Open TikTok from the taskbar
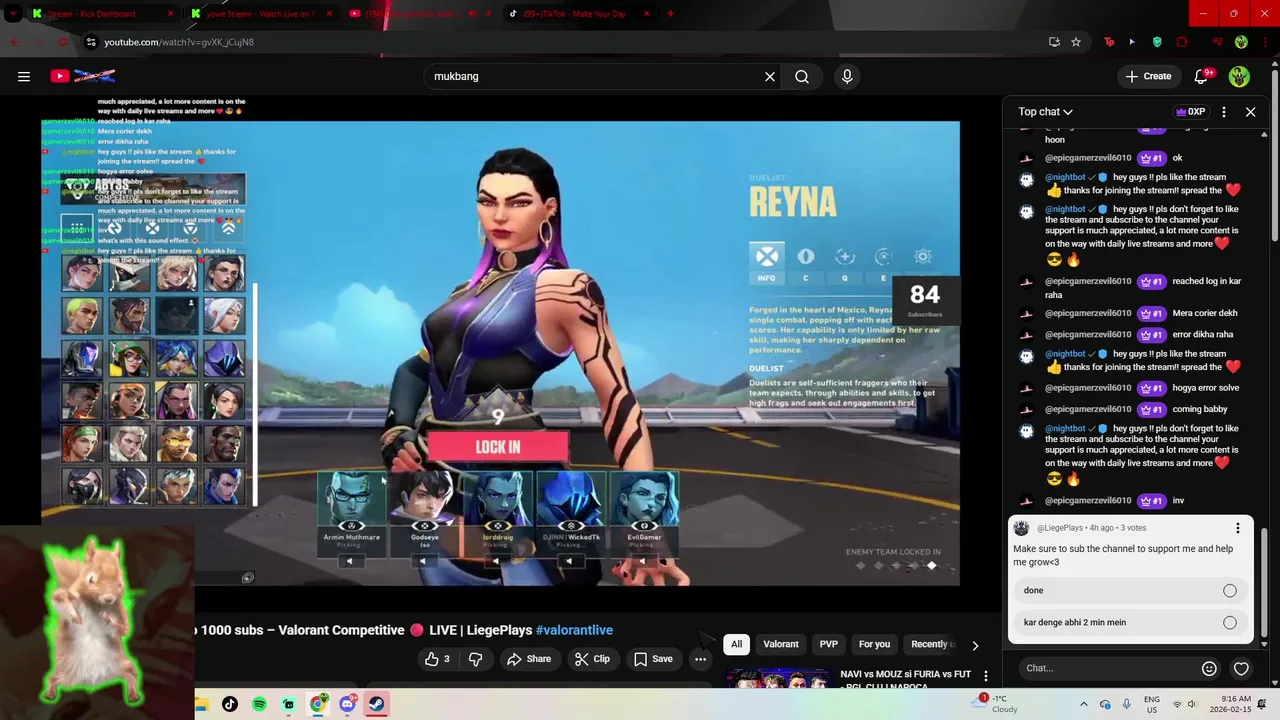Image resolution: width=1280 pixels, height=720 pixels. [230, 704]
